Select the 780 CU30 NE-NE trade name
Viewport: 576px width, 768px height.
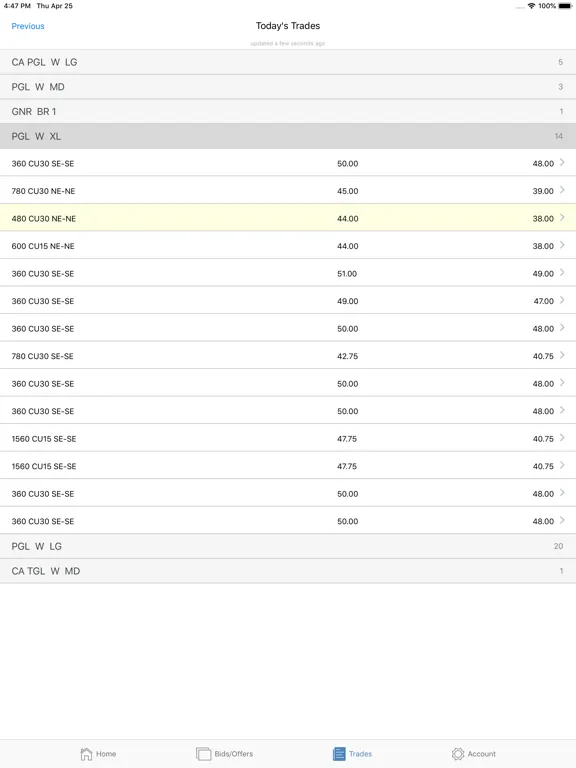[x=43, y=191]
